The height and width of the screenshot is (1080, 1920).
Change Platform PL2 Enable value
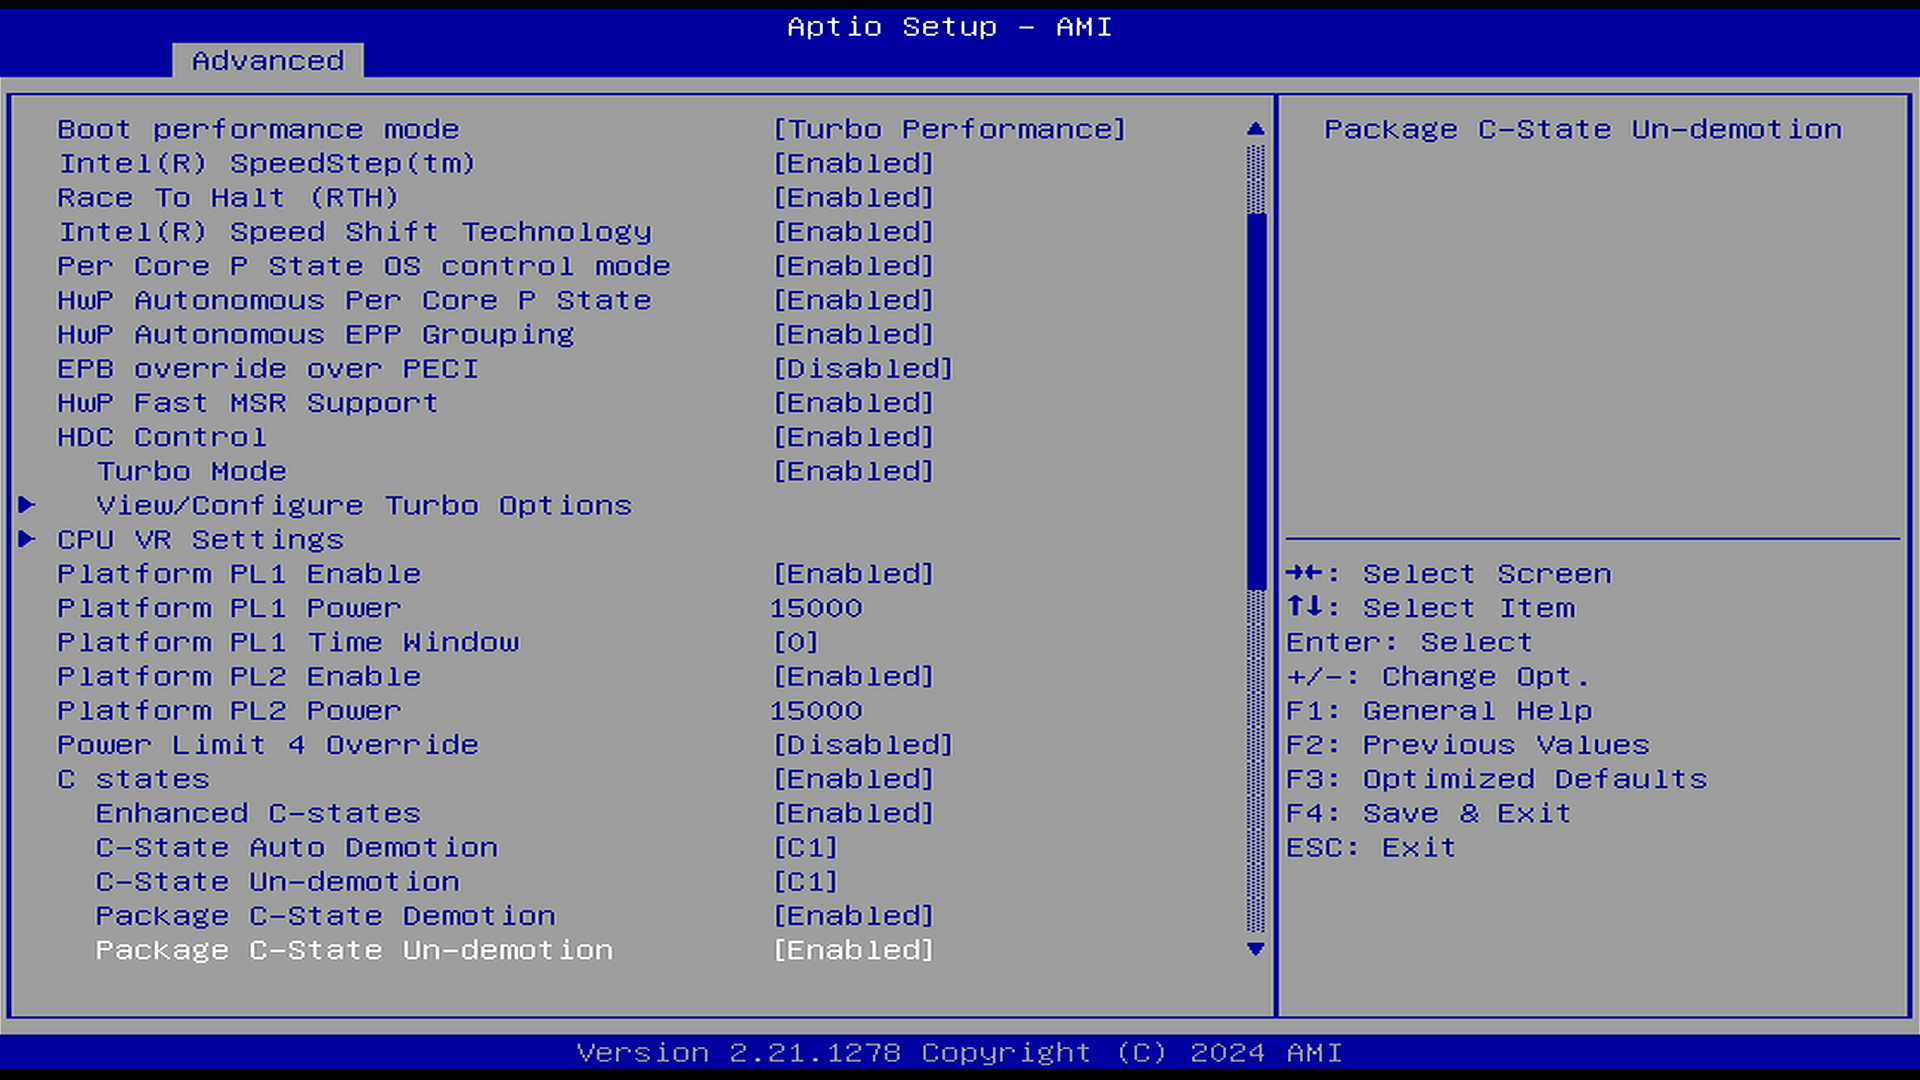[854, 677]
